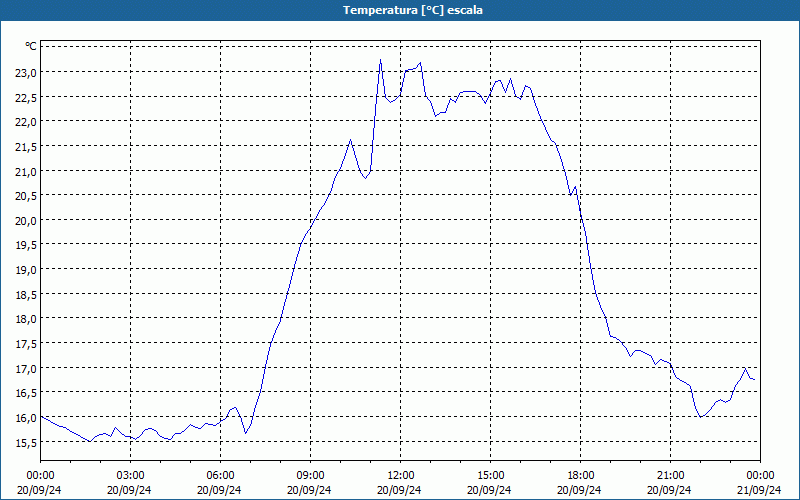This screenshot has height=500, width=800.
Task: Click the 12:00 tick label on the x-axis
Action: pyautogui.click(x=399, y=476)
